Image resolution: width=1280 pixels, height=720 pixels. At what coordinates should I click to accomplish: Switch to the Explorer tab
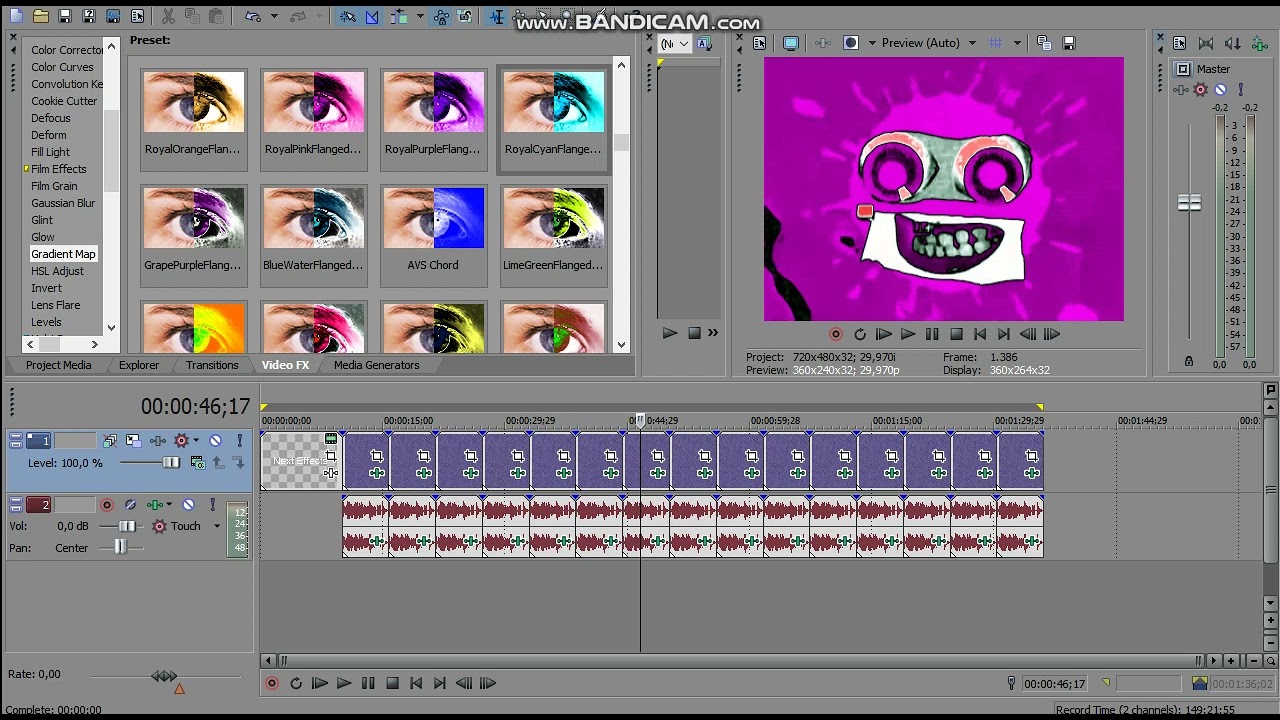click(x=139, y=365)
